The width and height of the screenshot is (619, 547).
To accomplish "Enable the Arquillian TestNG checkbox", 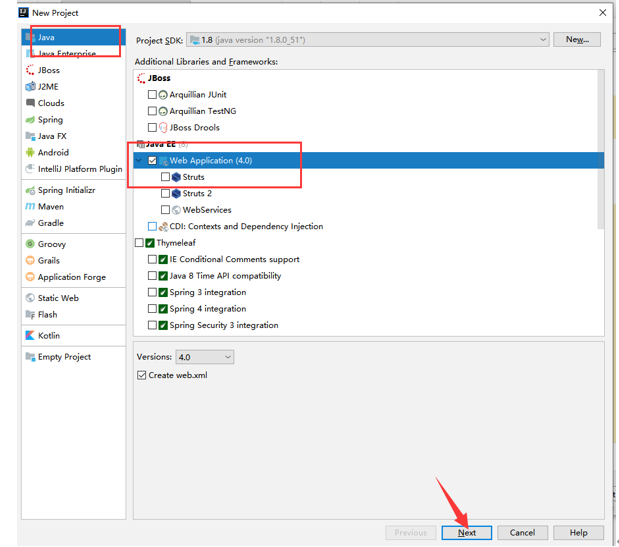I will [152, 111].
